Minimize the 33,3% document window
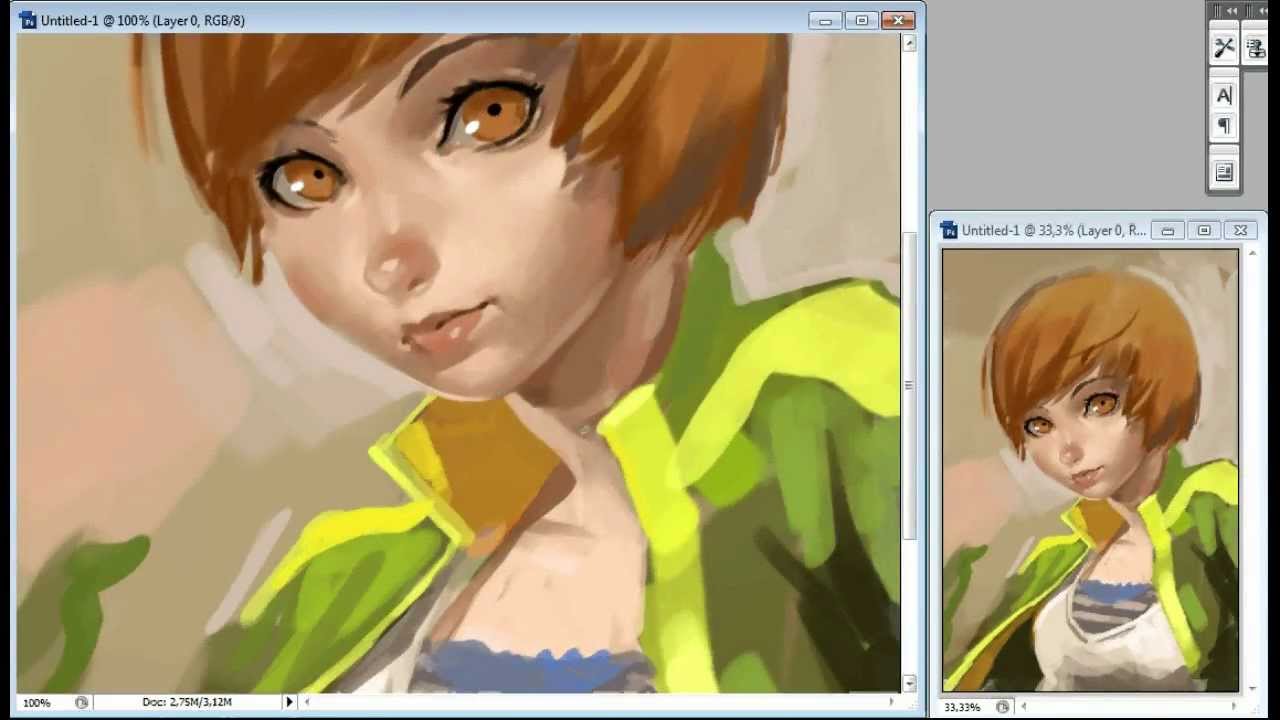Viewport: 1280px width, 720px height. 1167,230
